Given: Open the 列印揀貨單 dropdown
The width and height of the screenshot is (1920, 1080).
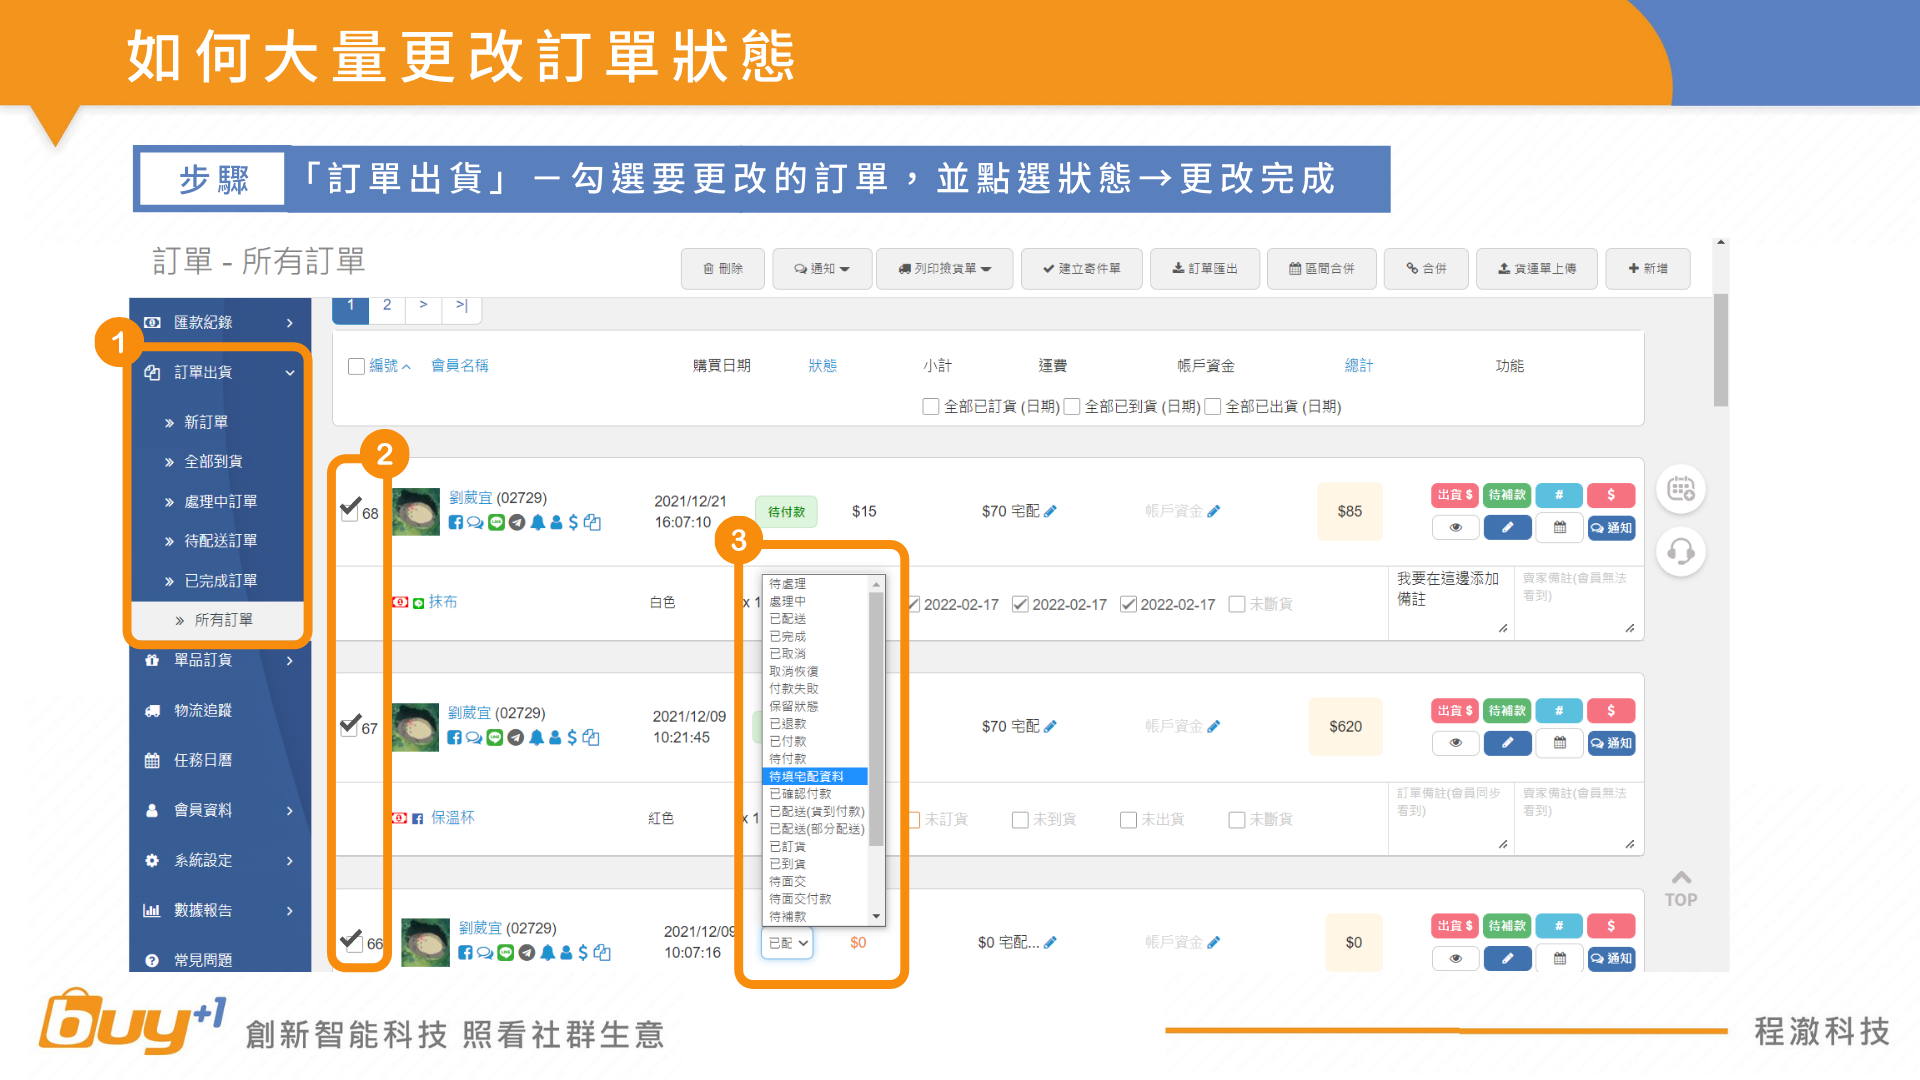Looking at the screenshot, I should click(944, 269).
